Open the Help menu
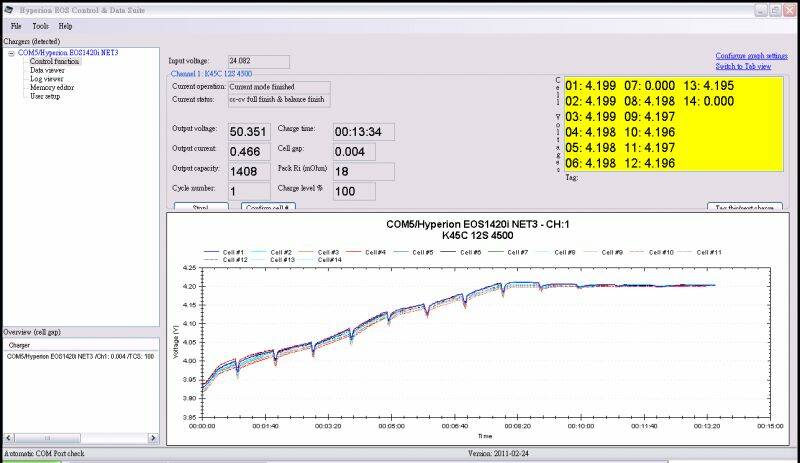The height and width of the screenshot is (463, 800). pos(65,26)
